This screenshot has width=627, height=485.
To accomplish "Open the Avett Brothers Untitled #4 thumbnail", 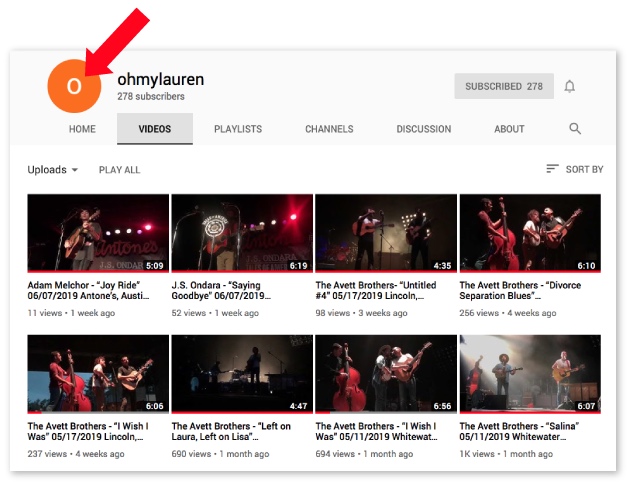I will point(386,233).
